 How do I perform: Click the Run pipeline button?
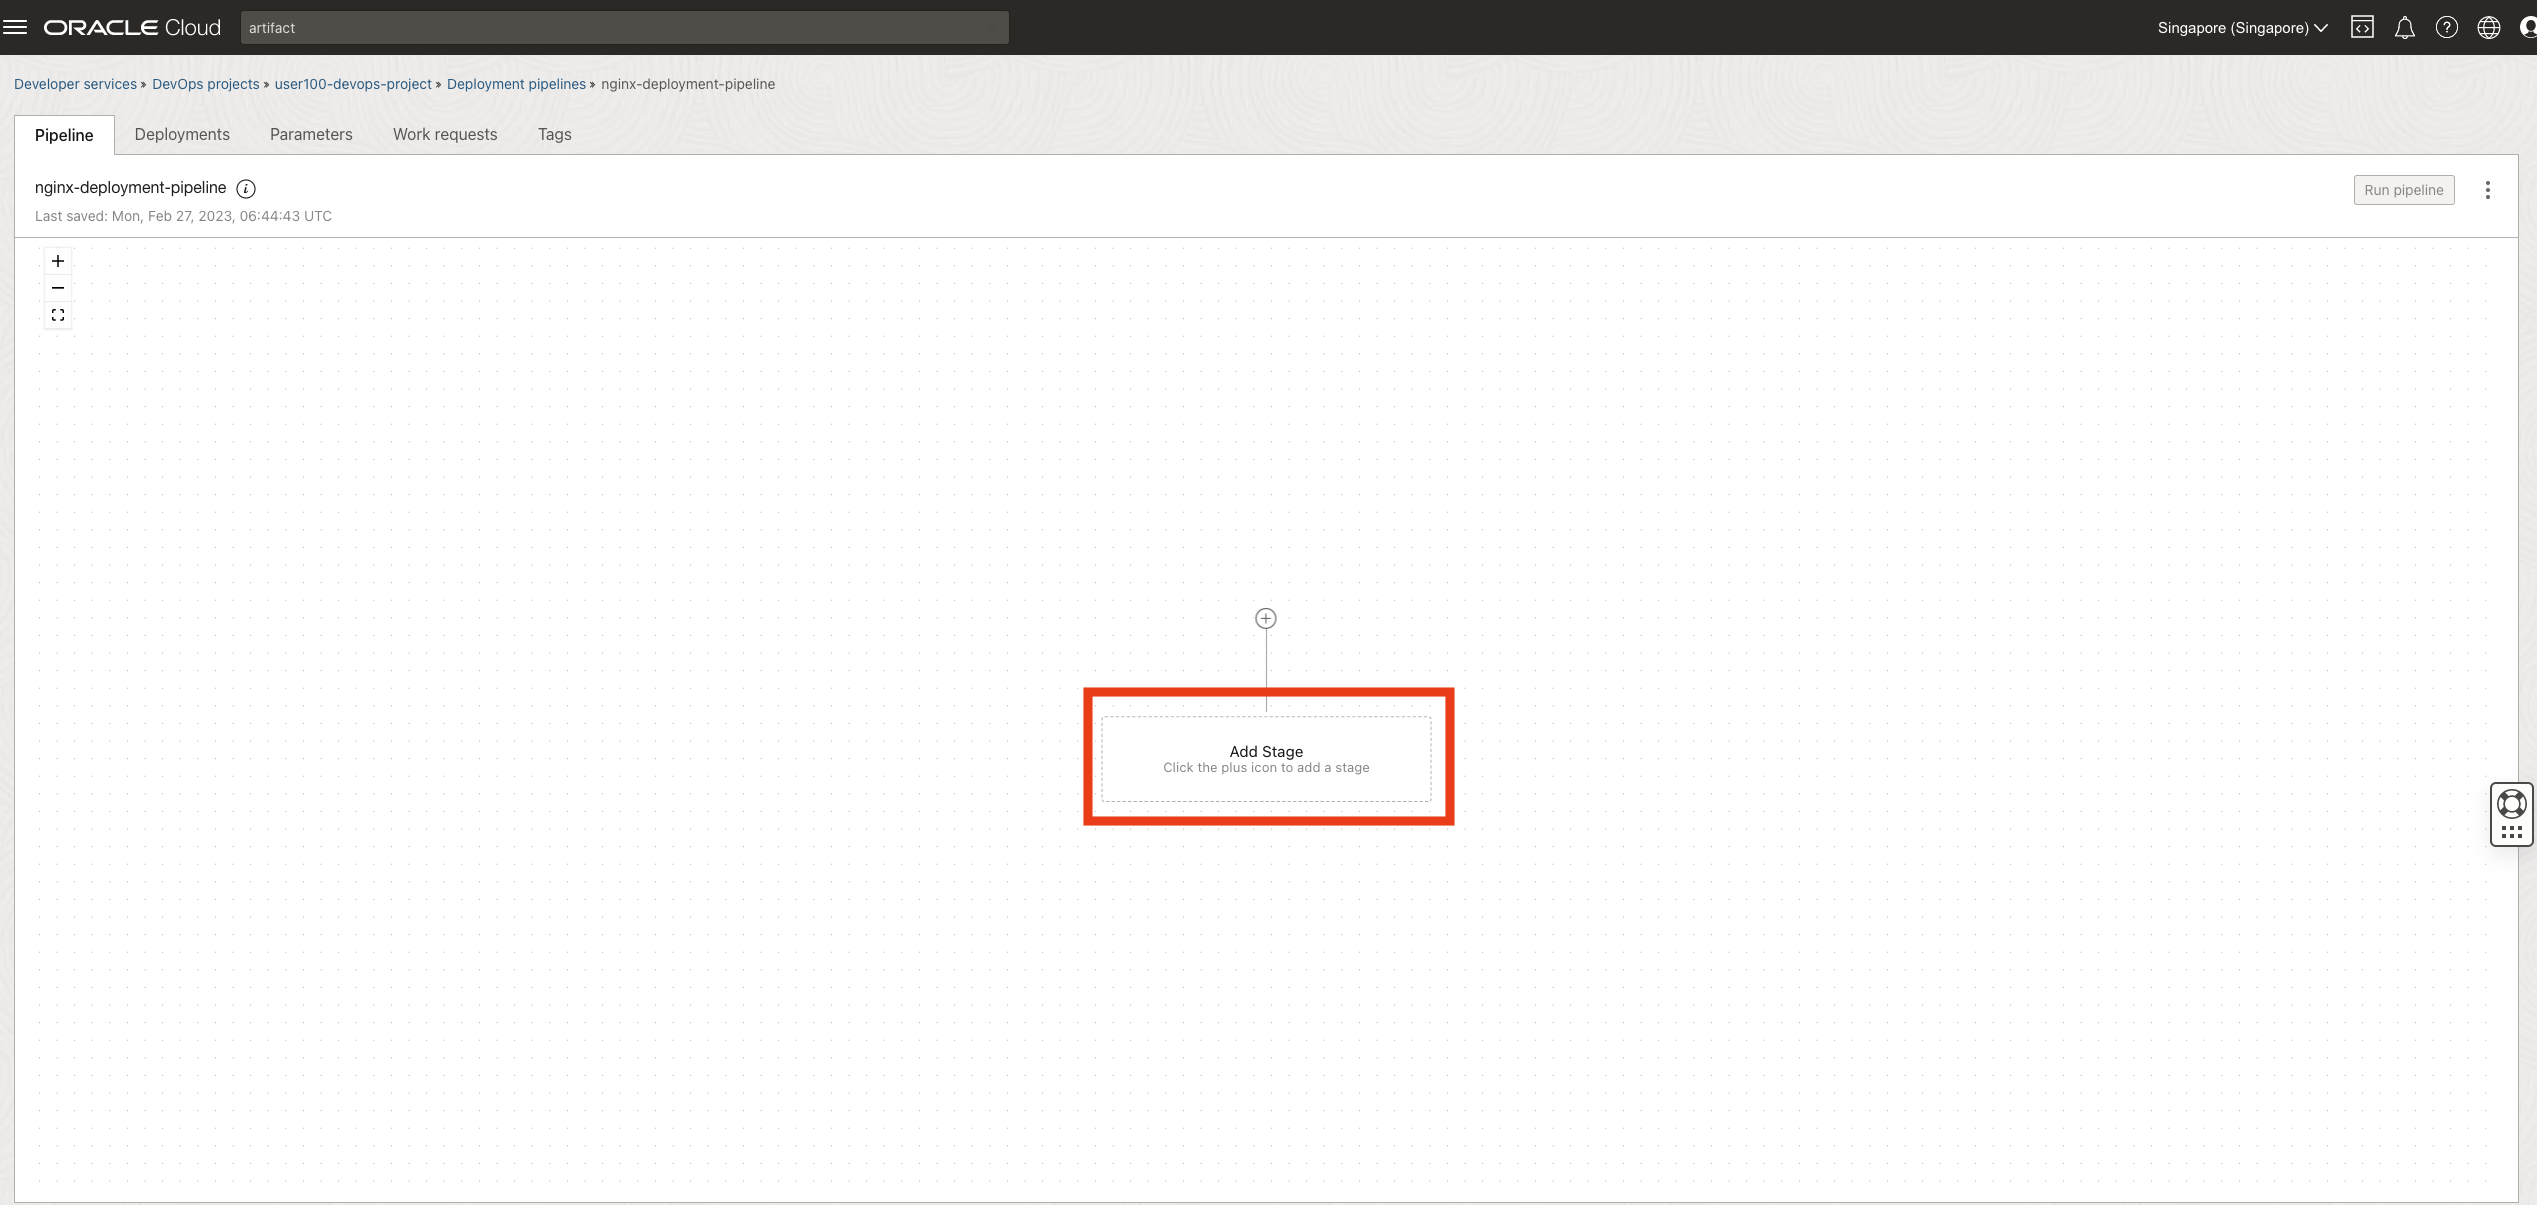tap(2403, 190)
